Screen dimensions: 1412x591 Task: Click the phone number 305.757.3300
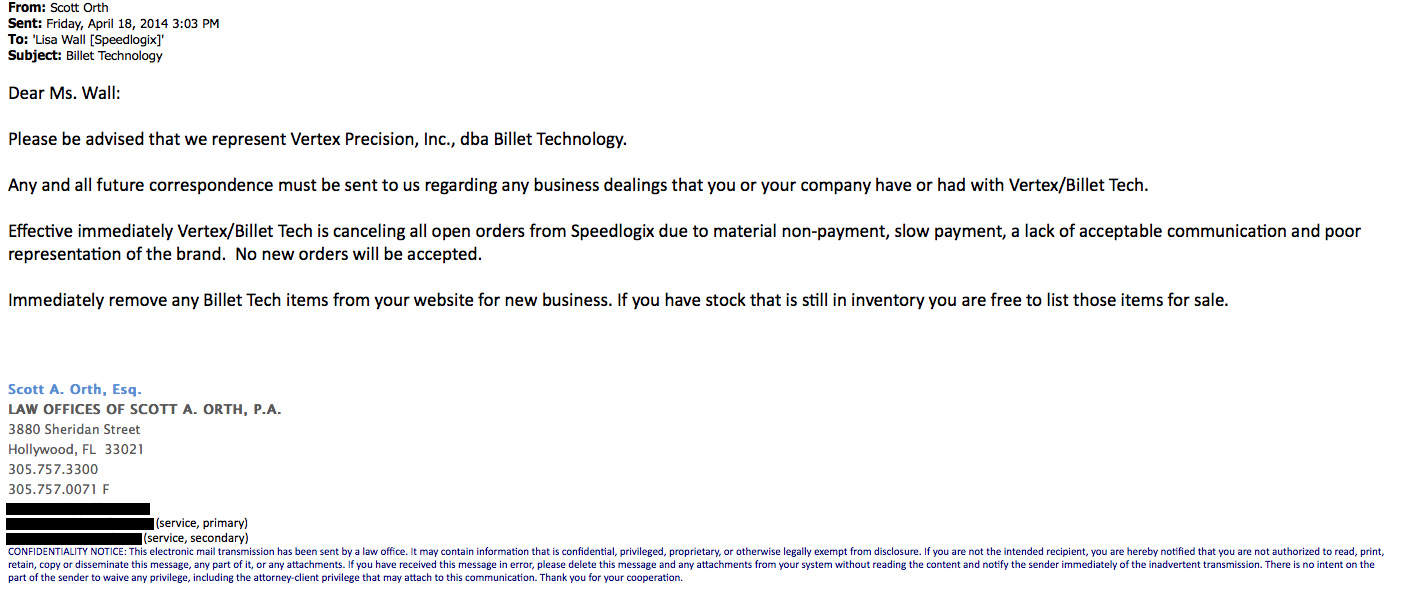click(x=53, y=469)
